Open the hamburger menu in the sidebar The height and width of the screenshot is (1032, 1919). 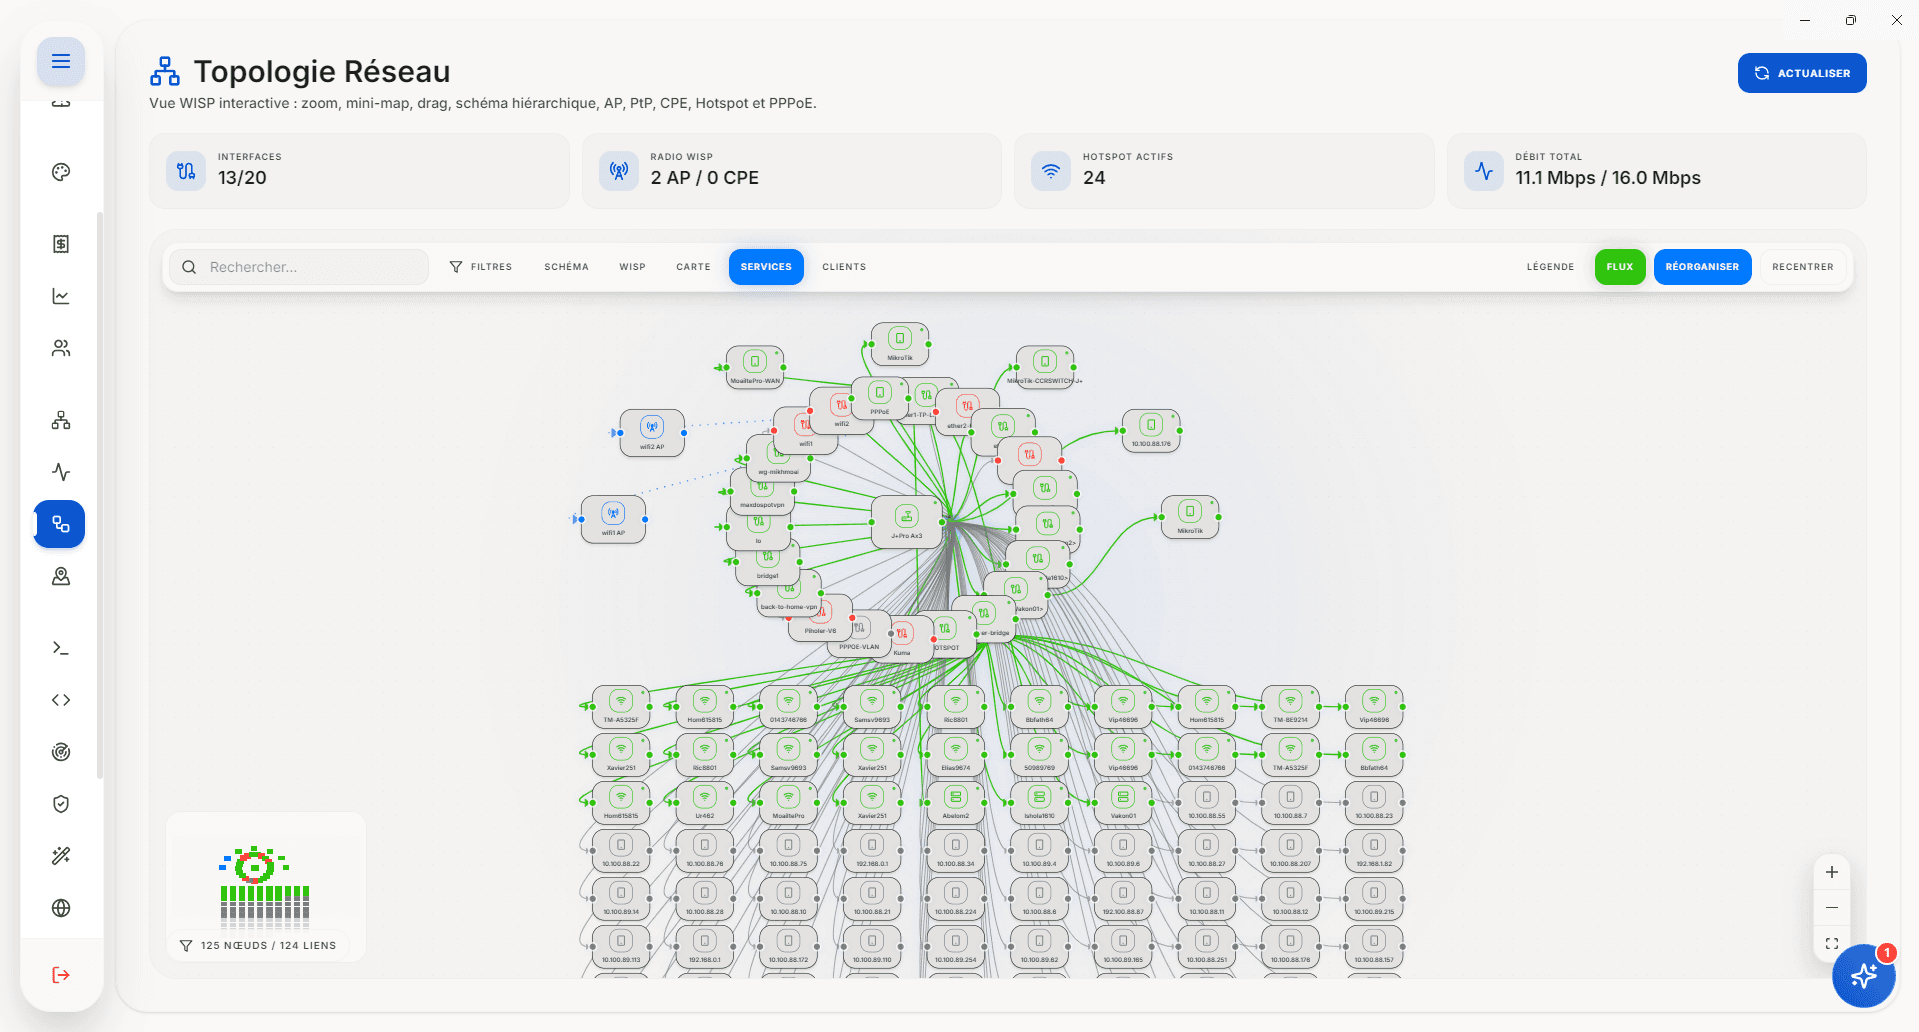(x=61, y=61)
